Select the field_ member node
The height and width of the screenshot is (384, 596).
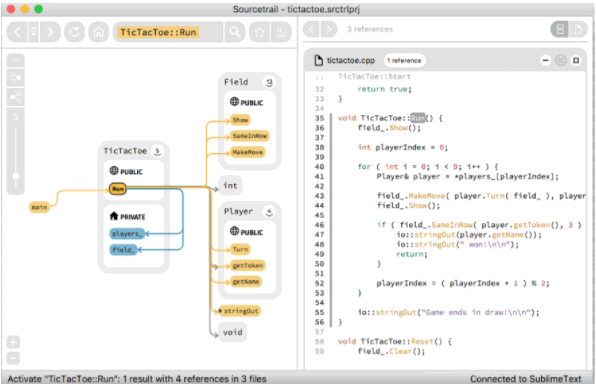click(123, 250)
